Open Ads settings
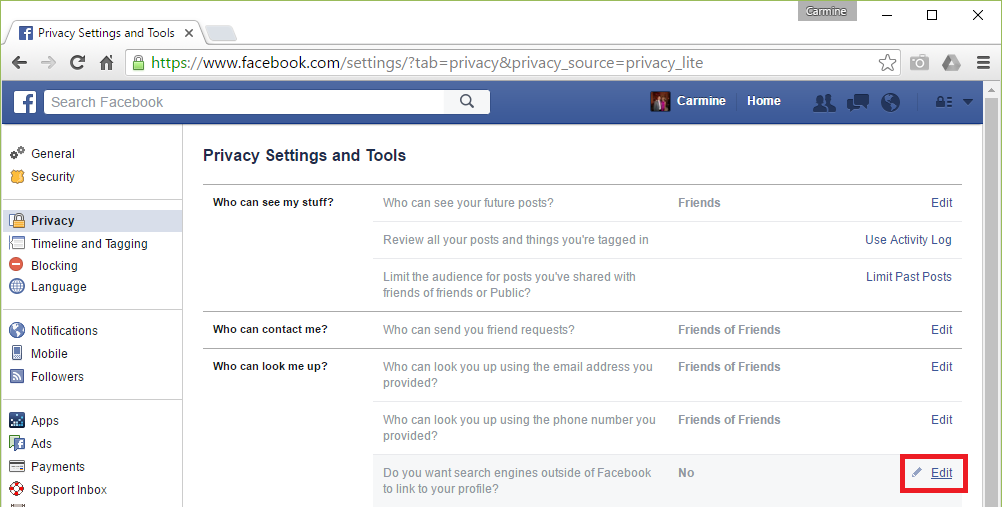This screenshot has height=507, width=1002. coord(41,444)
